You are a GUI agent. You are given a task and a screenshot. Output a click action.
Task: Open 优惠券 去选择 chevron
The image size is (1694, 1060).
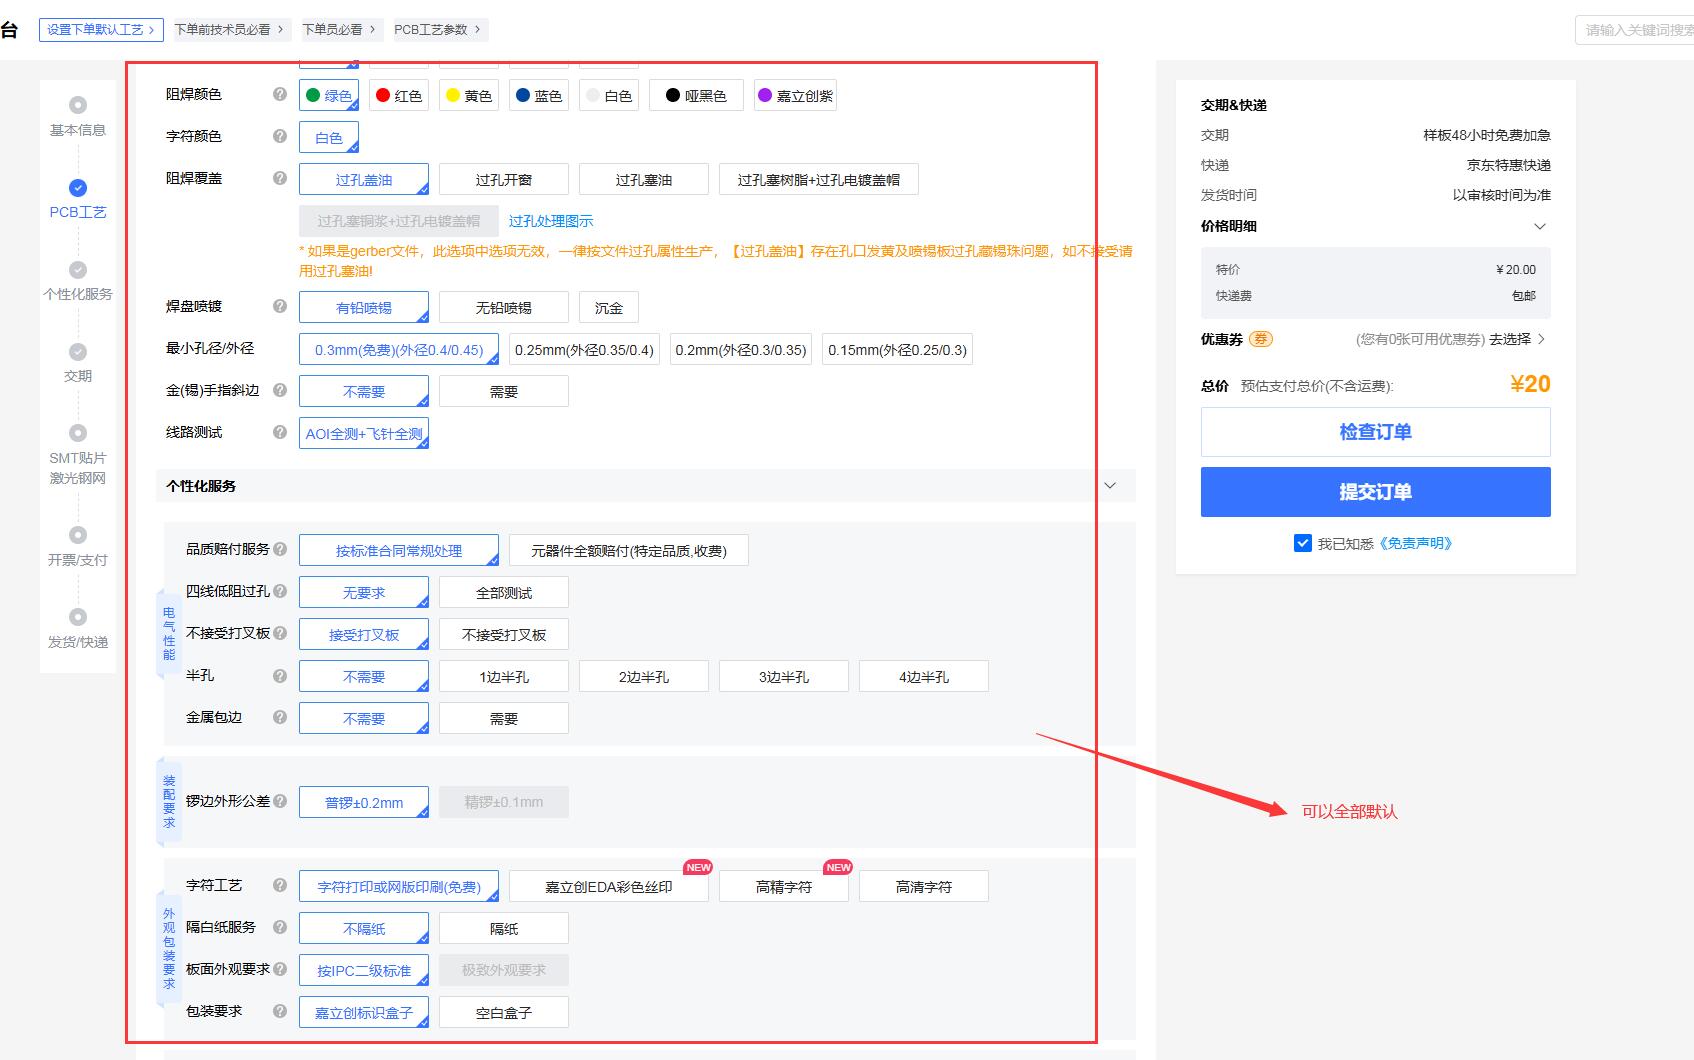tap(1541, 339)
